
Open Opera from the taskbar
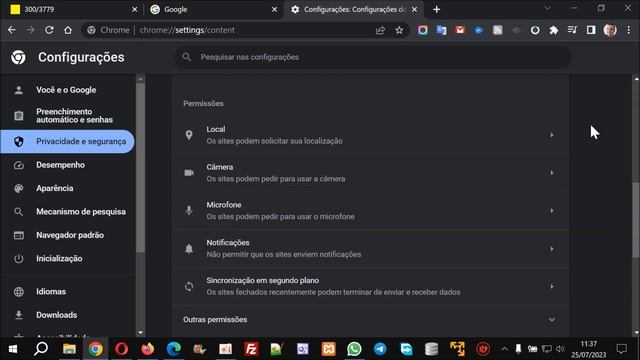pyautogui.click(x=122, y=349)
